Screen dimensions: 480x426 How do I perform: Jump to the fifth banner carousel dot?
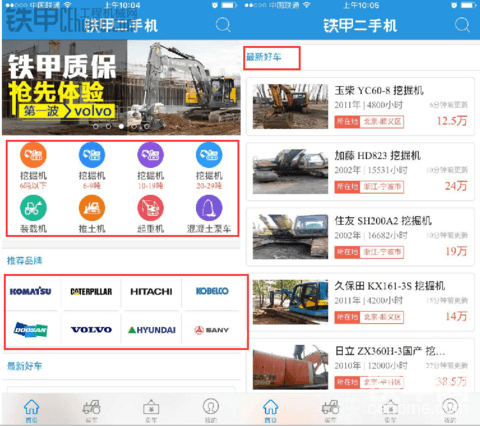tap(146, 126)
